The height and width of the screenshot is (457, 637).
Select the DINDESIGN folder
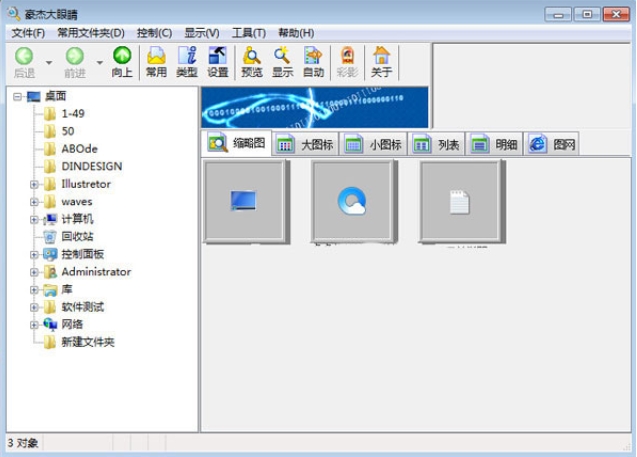click(x=92, y=166)
